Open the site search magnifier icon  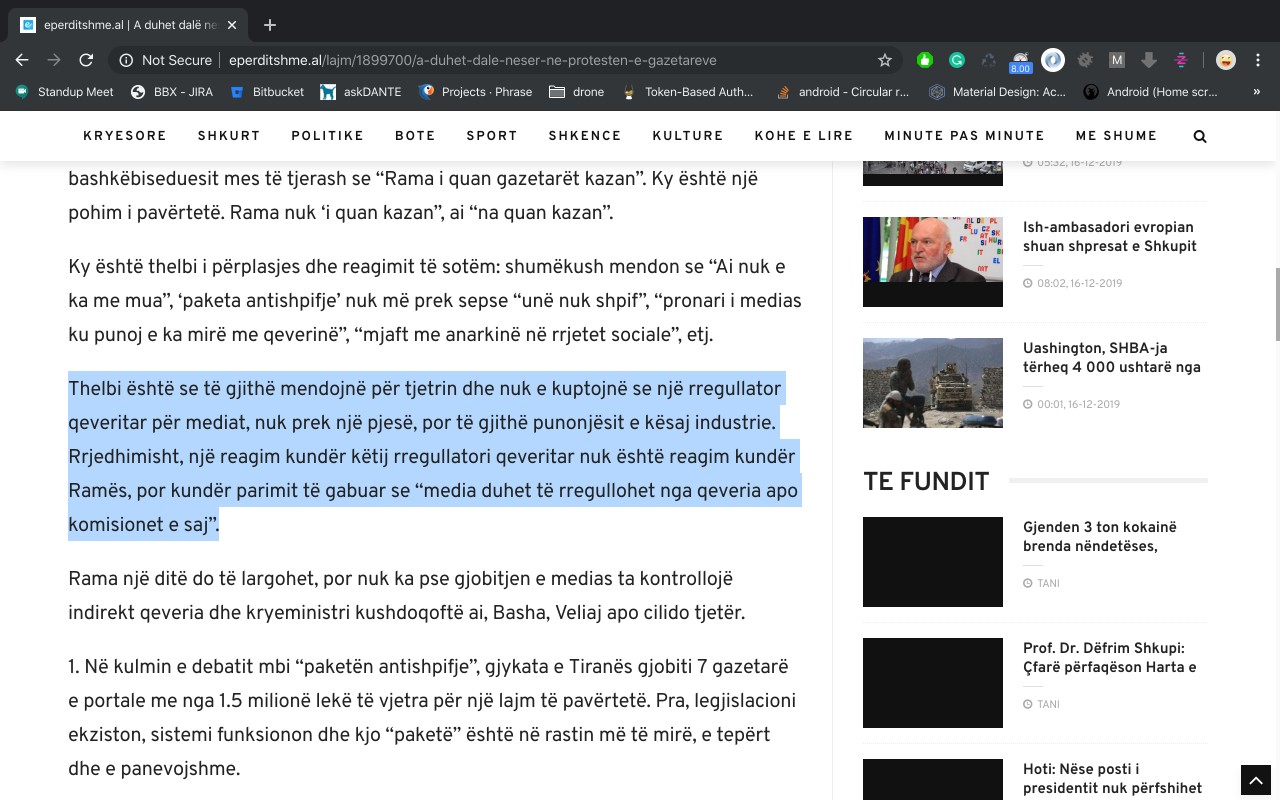pos(1200,136)
